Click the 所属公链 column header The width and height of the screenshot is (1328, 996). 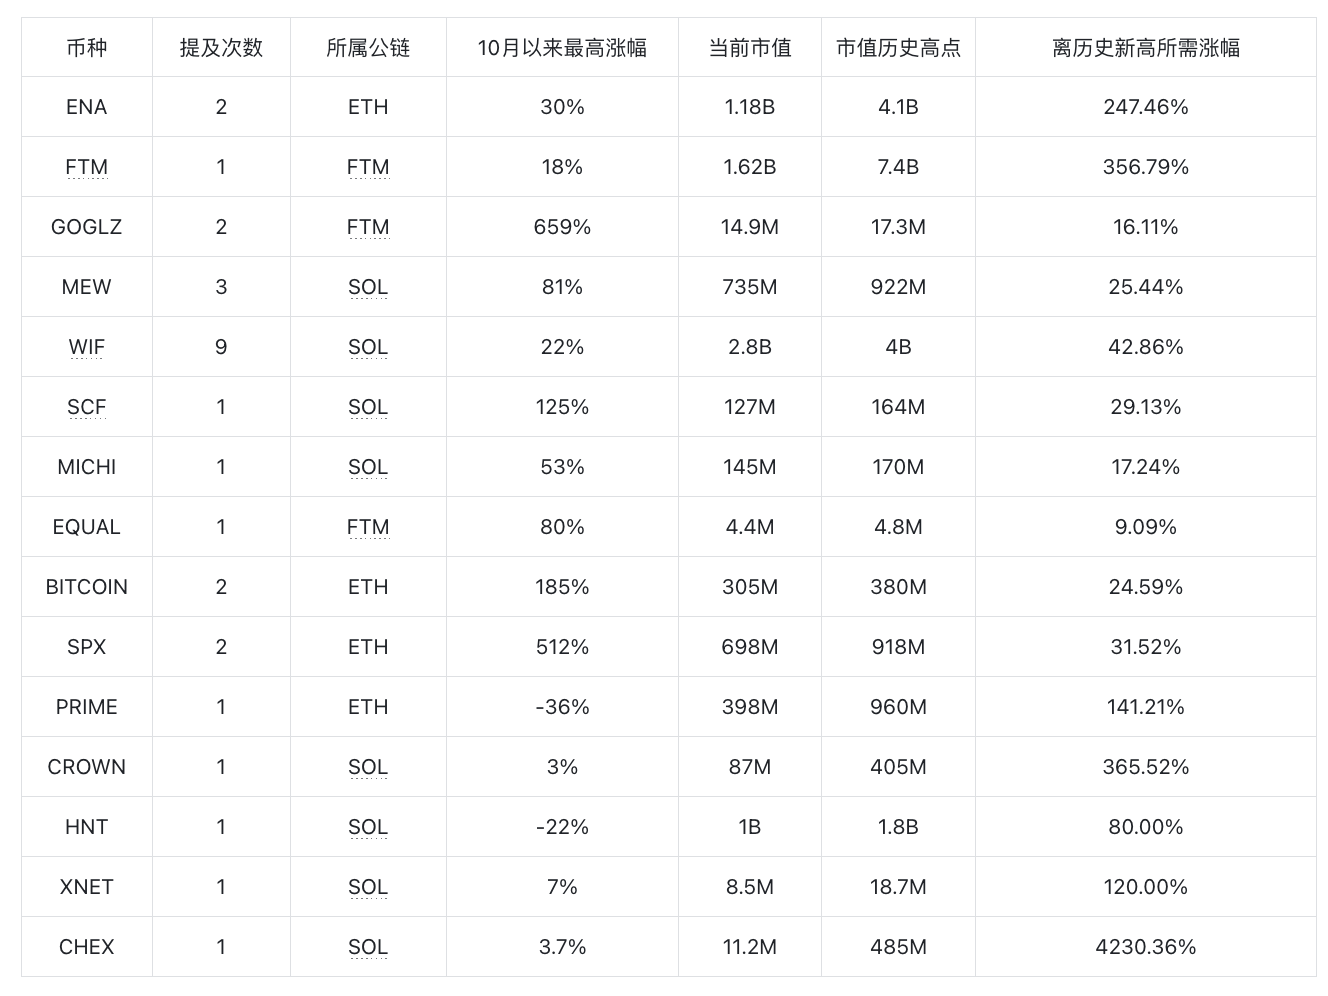[368, 47]
